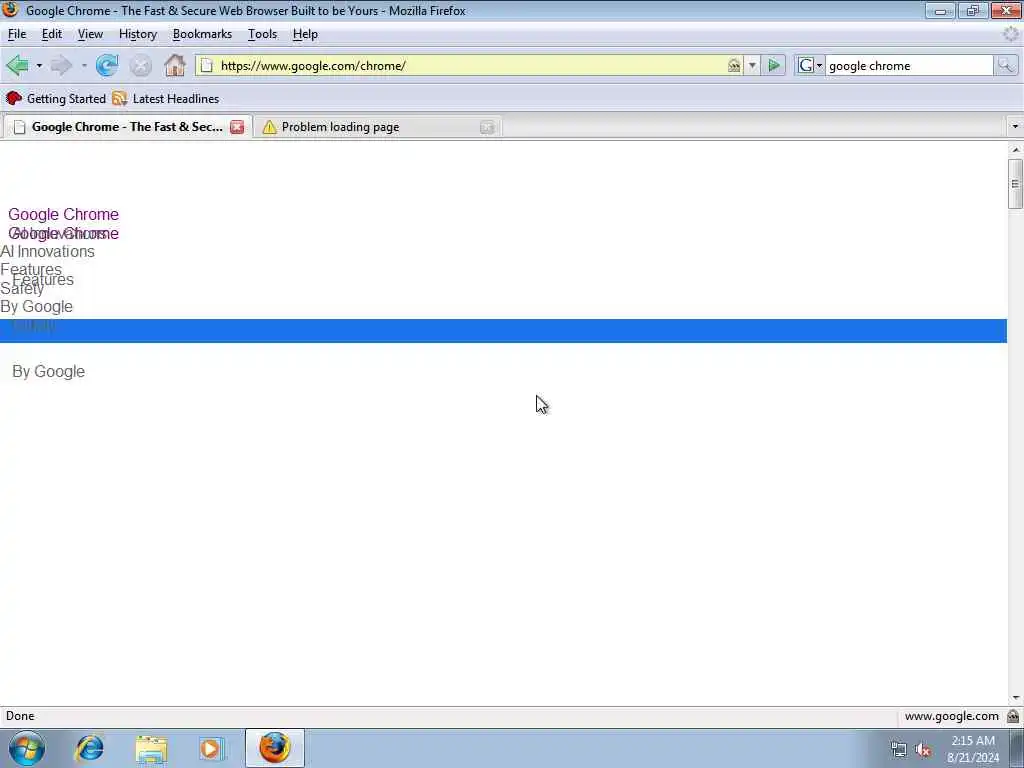Open the File menu
This screenshot has height=768, width=1024.
[17, 34]
